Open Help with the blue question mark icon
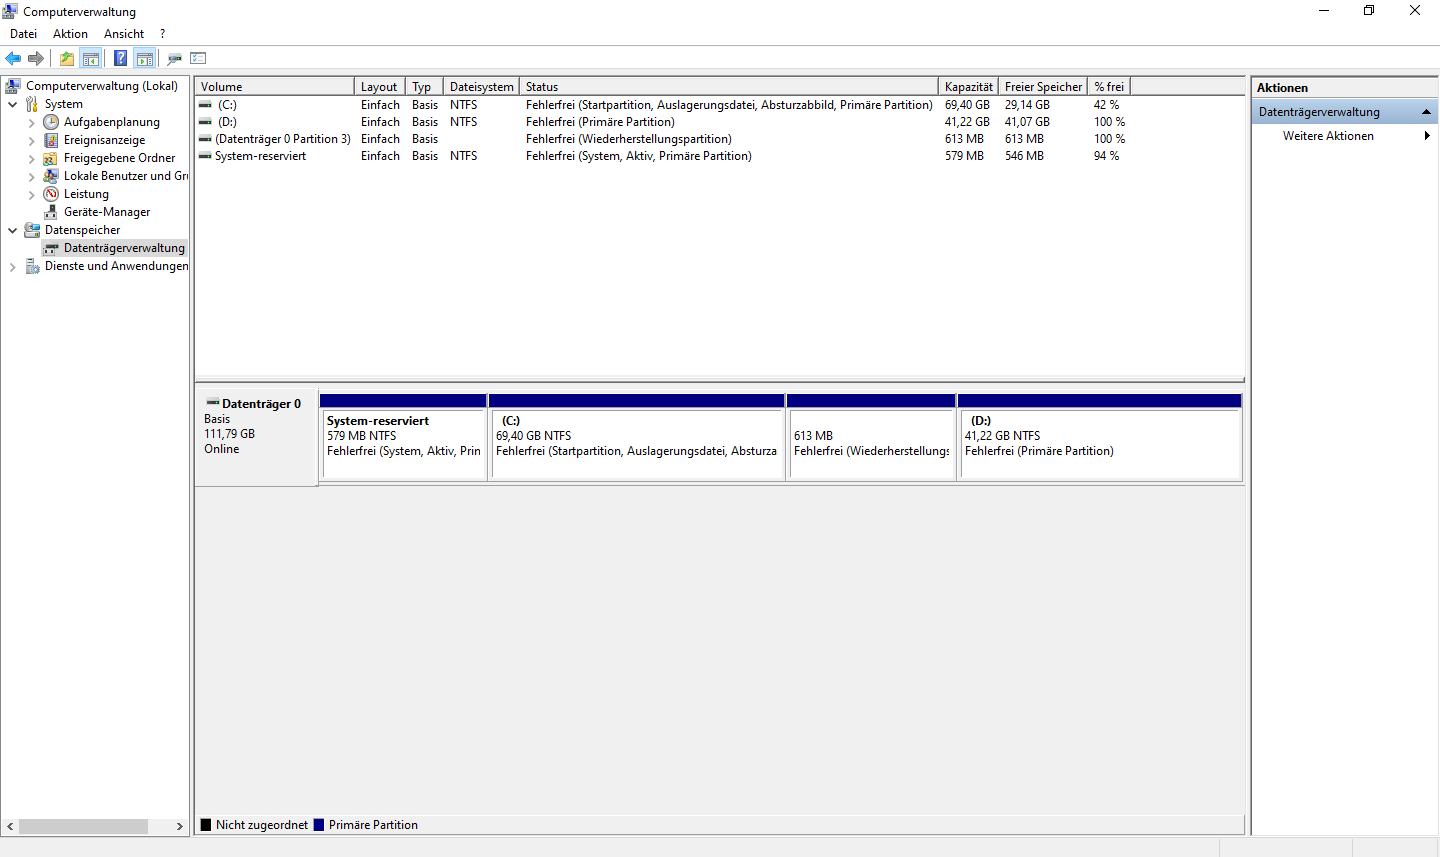 pyautogui.click(x=121, y=58)
